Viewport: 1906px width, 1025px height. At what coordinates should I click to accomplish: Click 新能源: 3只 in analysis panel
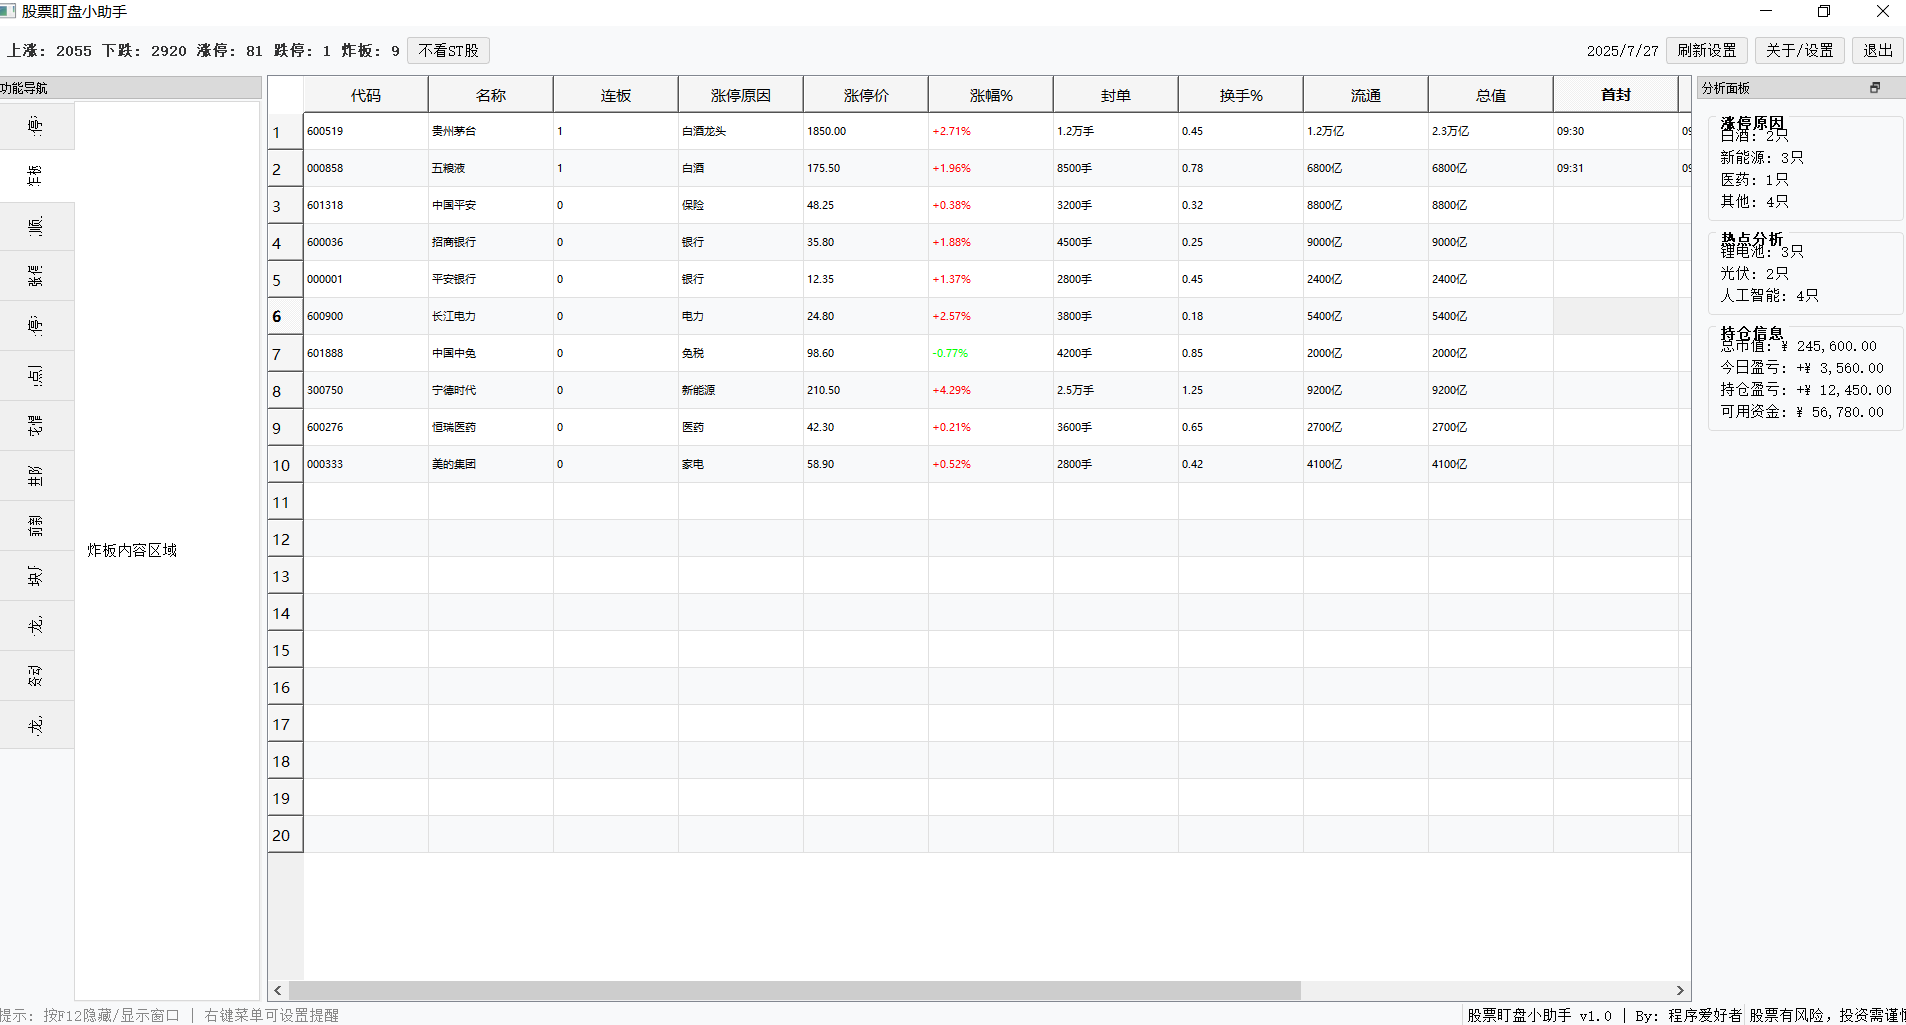pos(1762,157)
